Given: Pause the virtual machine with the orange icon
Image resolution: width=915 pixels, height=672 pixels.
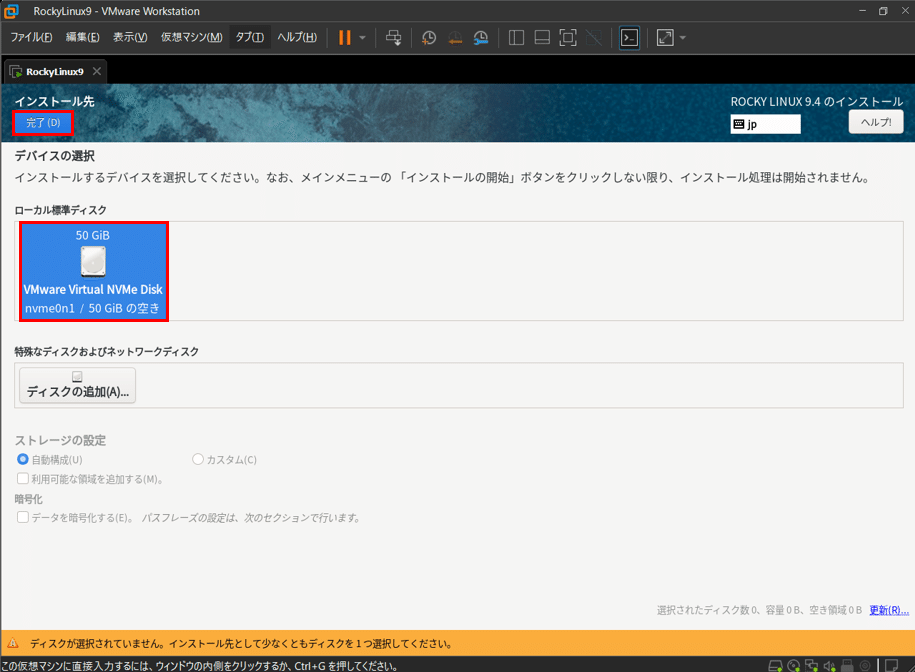Looking at the screenshot, I should pyautogui.click(x=345, y=38).
